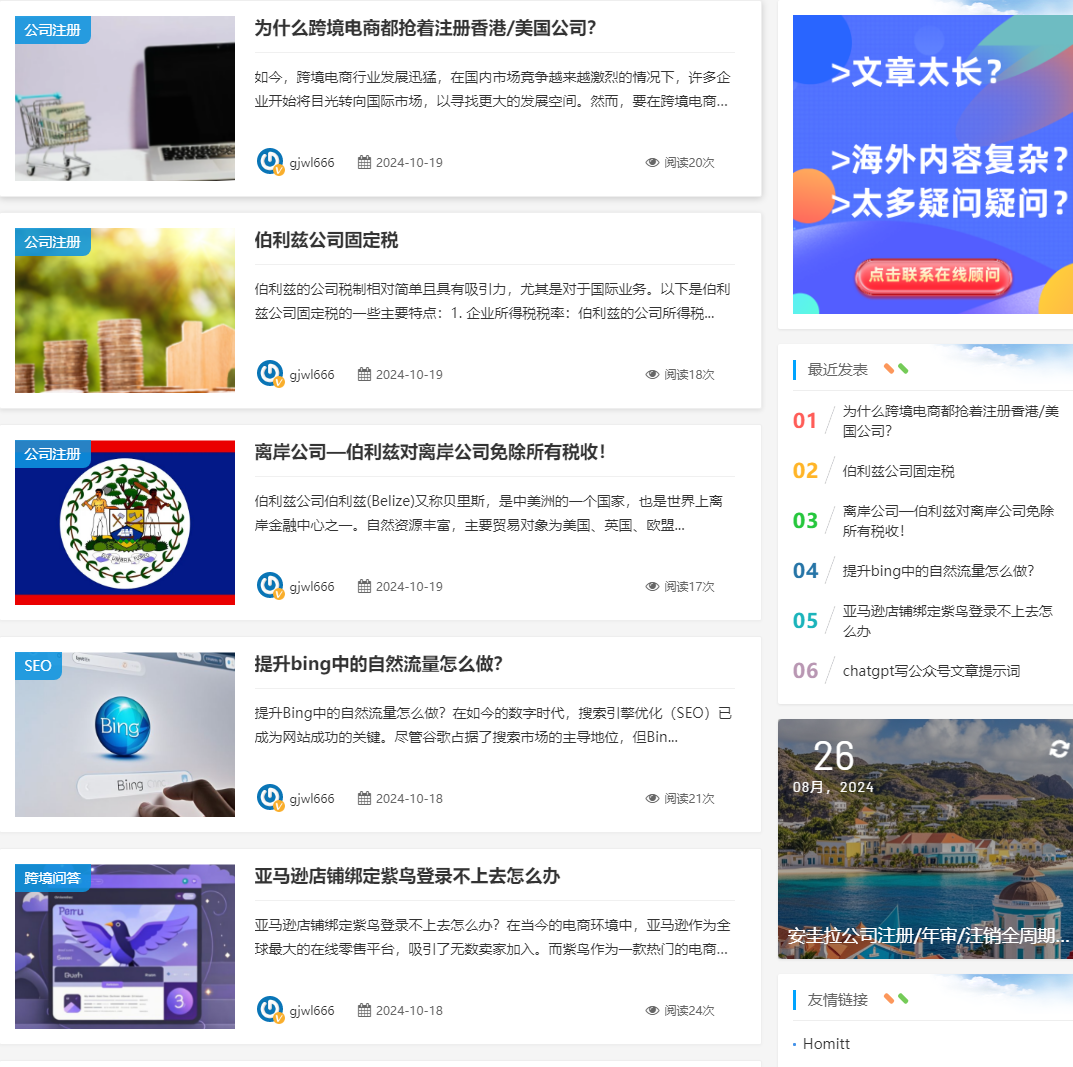Screen dimensions: 1073x1067
Task: Click the Belize flag article thumbnail
Action: (x=125, y=522)
